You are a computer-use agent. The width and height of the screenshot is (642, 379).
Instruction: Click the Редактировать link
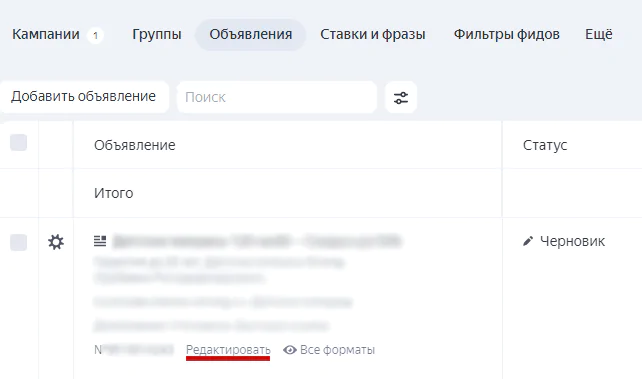[228, 350]
